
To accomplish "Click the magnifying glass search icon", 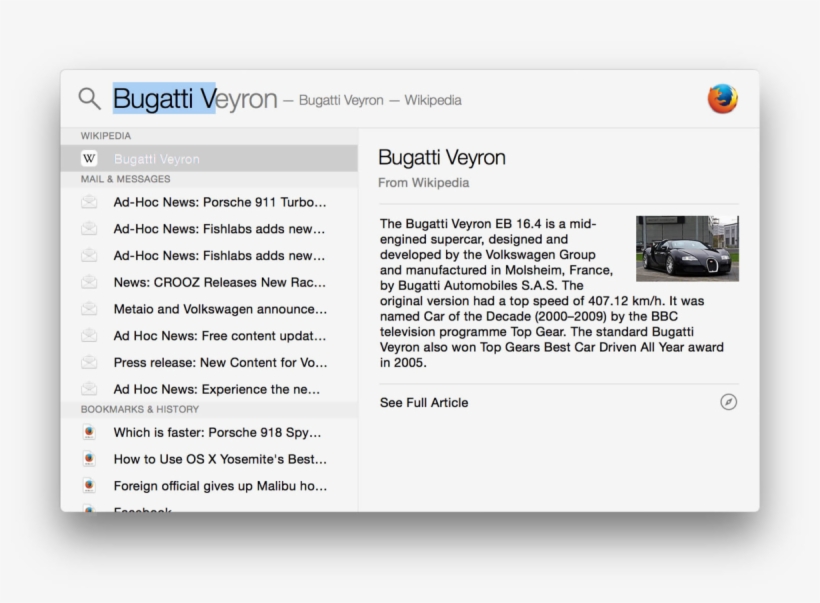I will click(x=90, y=98).
